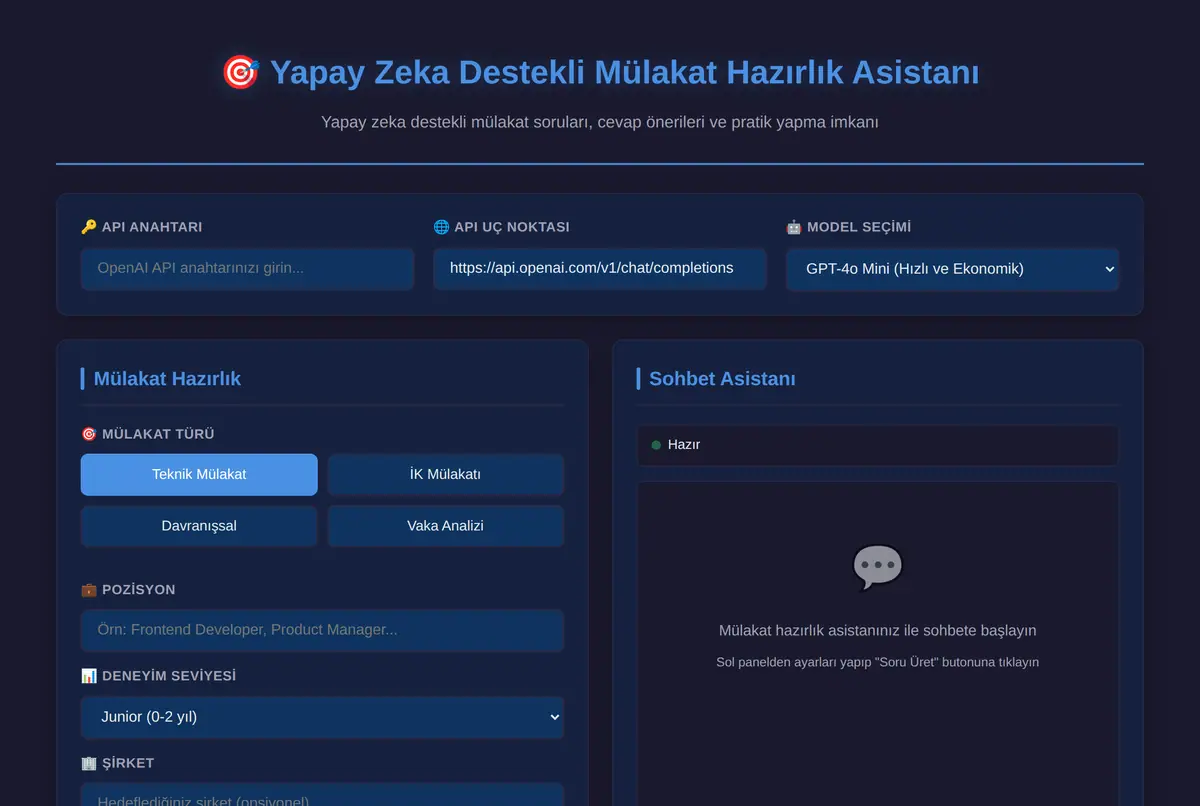This screenshot has height=806, width=1200.
Task: Click the speech bubble icon in chat area
Action: pos(878,567)
